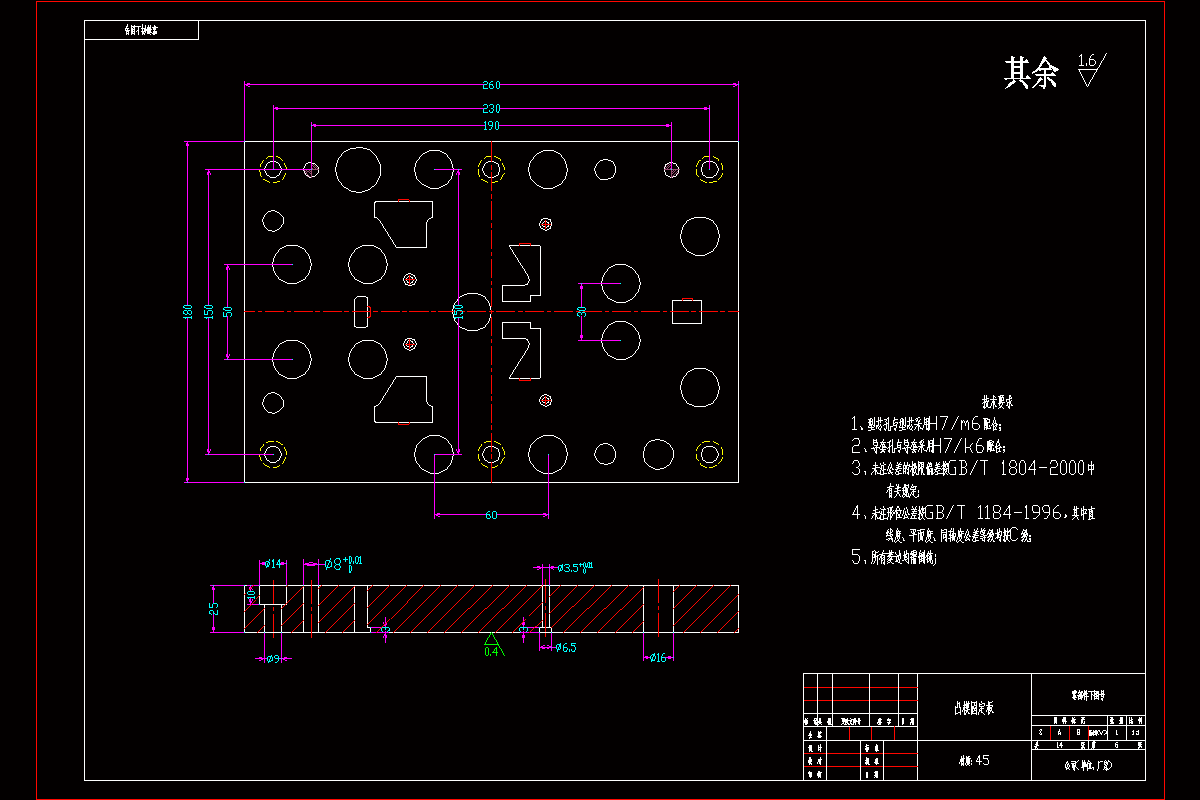The width and height of the screenshot is (1200, 800).
Task: Select the 60 horizontal dimension below plate
Action: [491, 516]
